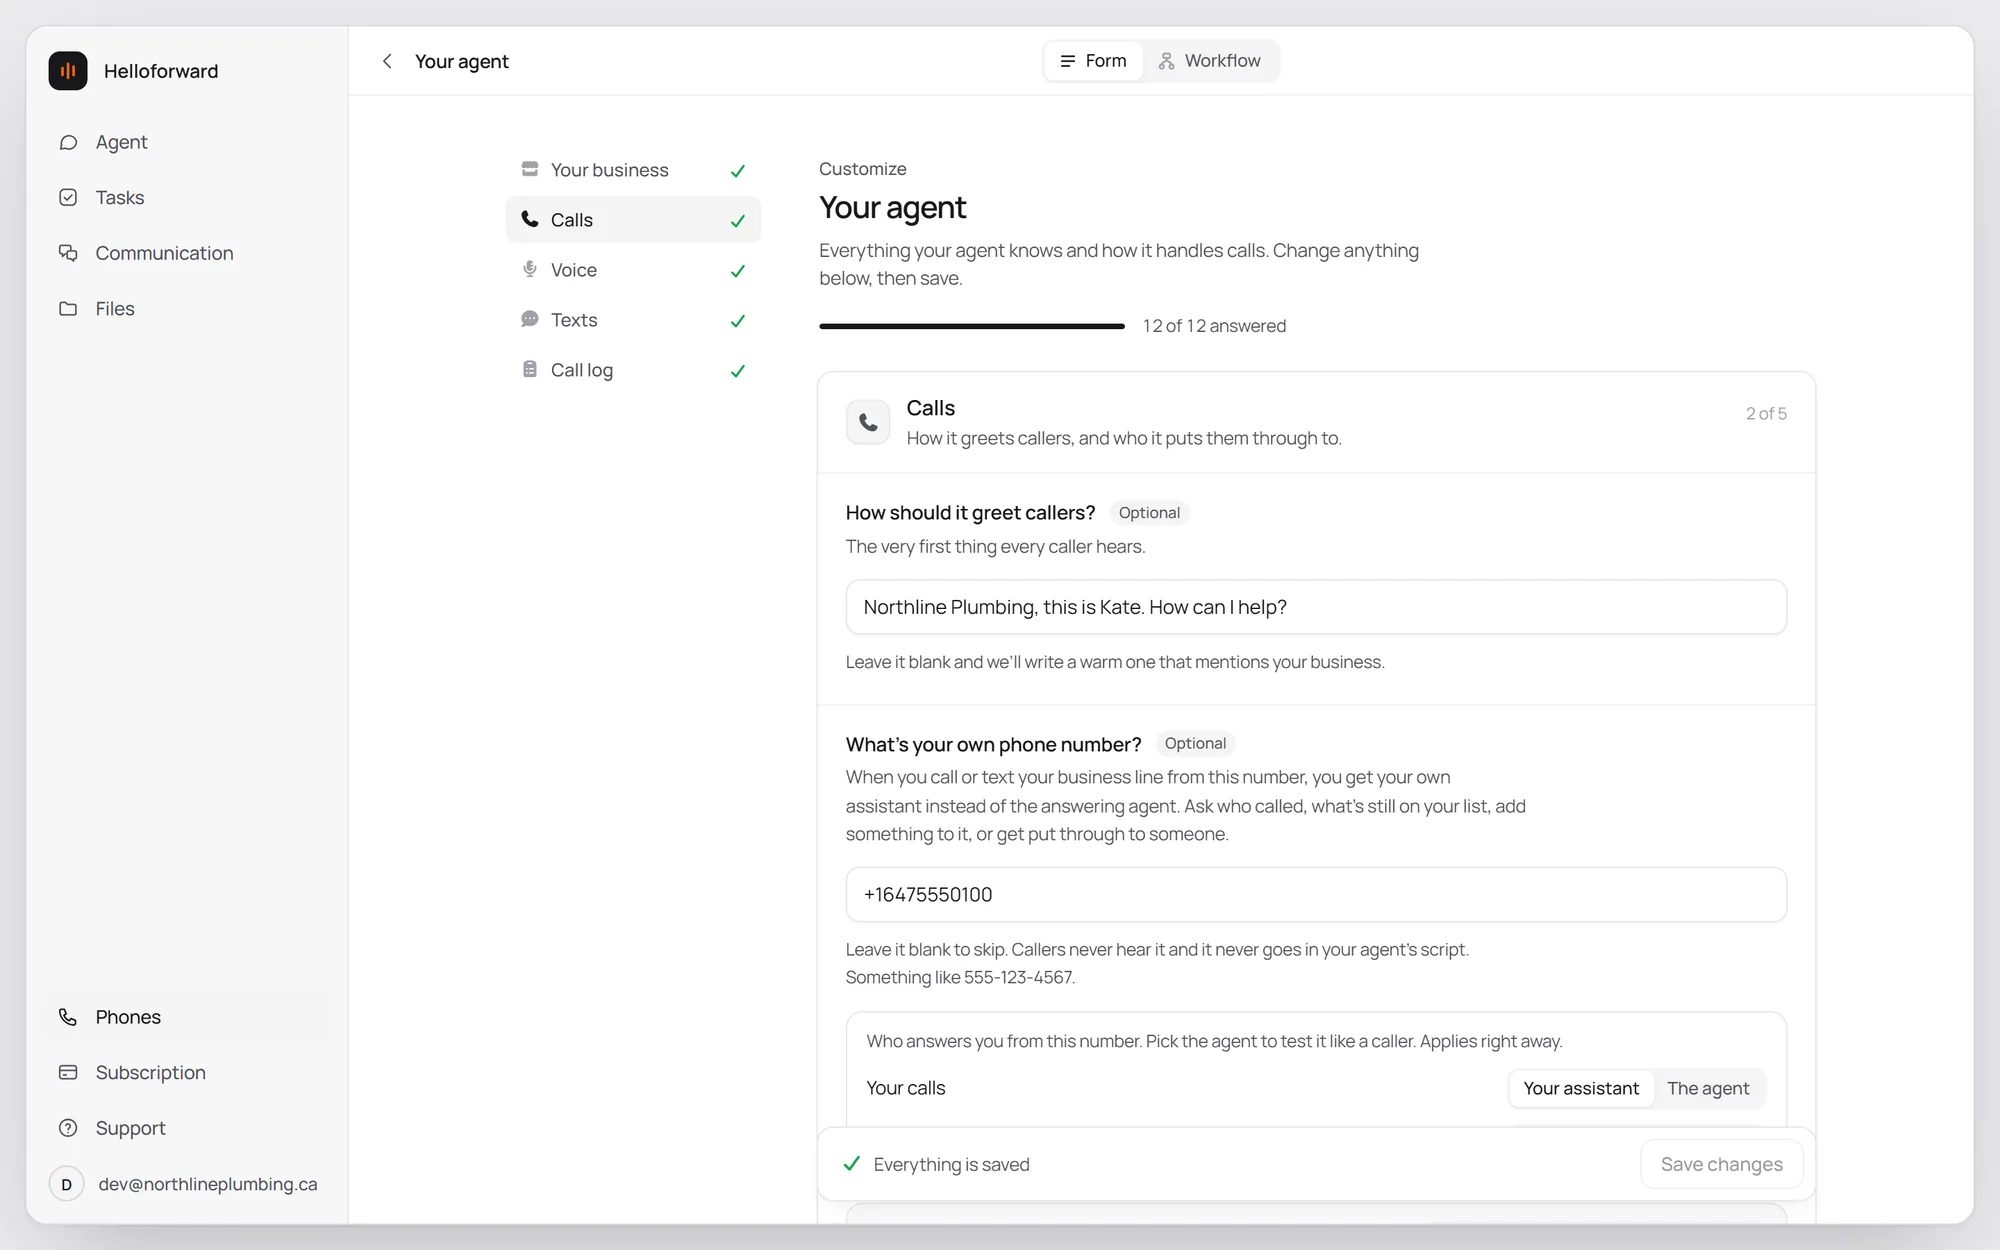
Task: Switch to the Workflow view
Action: pos(1210,61)
